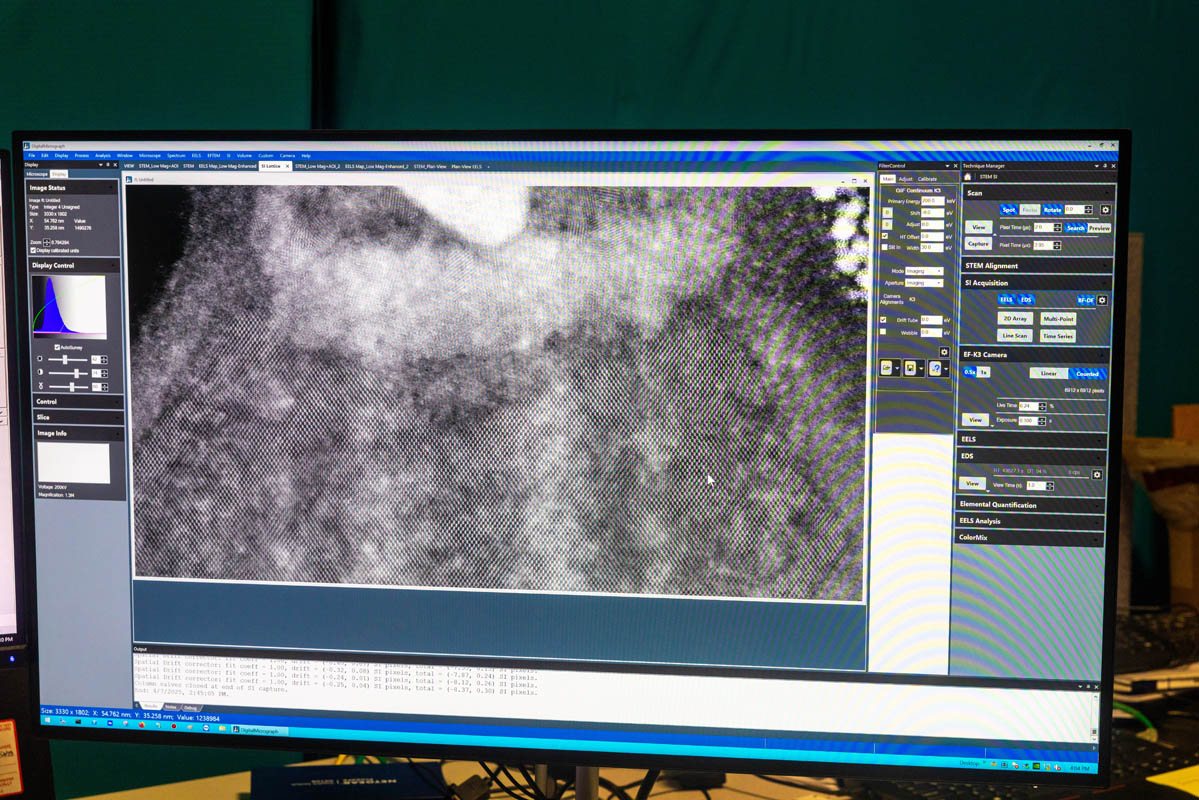Switch to the Calibrate tab in FilterControl
1199x800 pixels.
click(x=927, y=179)
